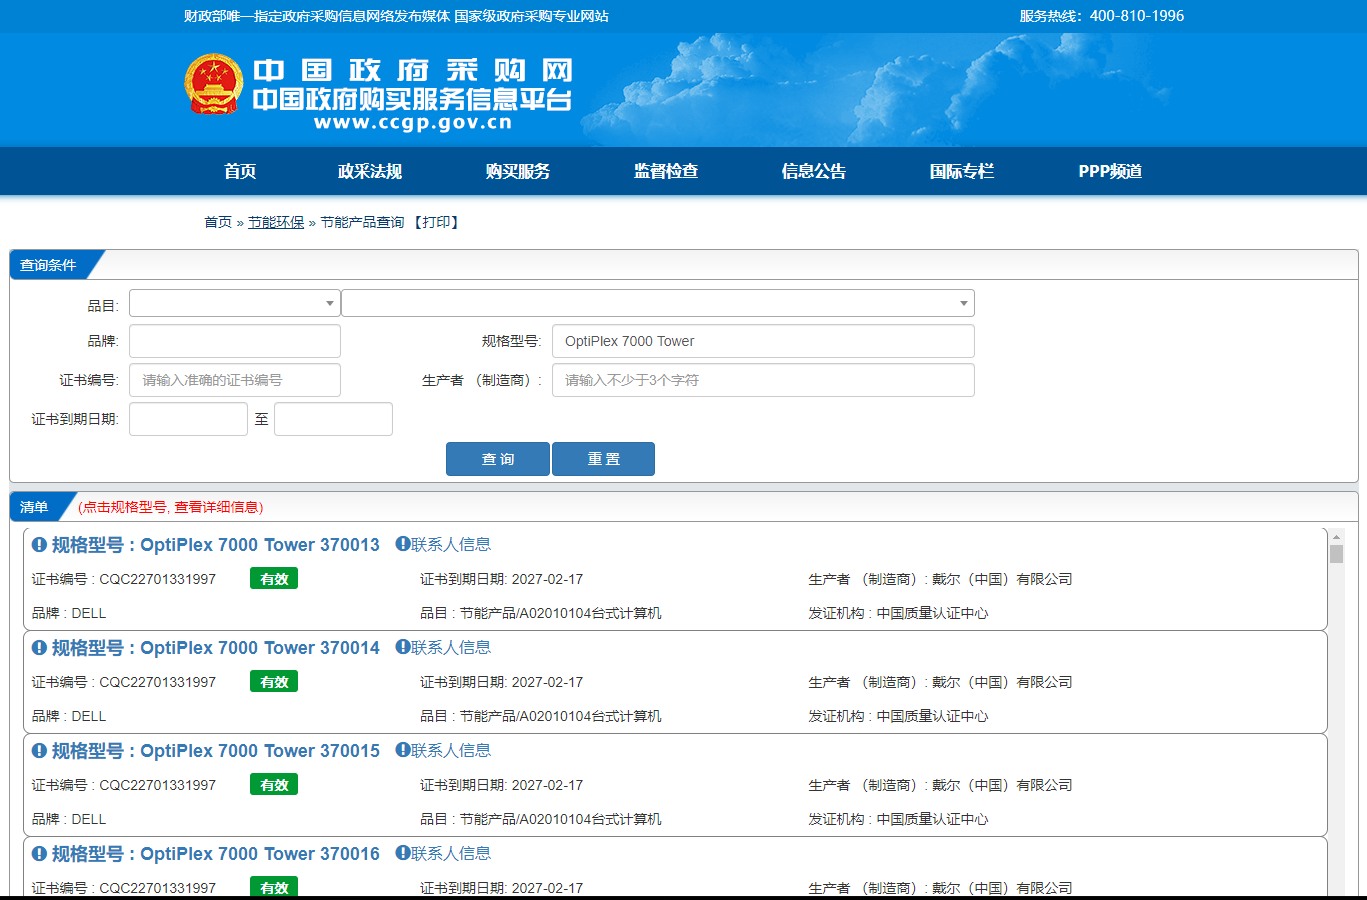Go to 监督检查 in the navigation bar

665,171
